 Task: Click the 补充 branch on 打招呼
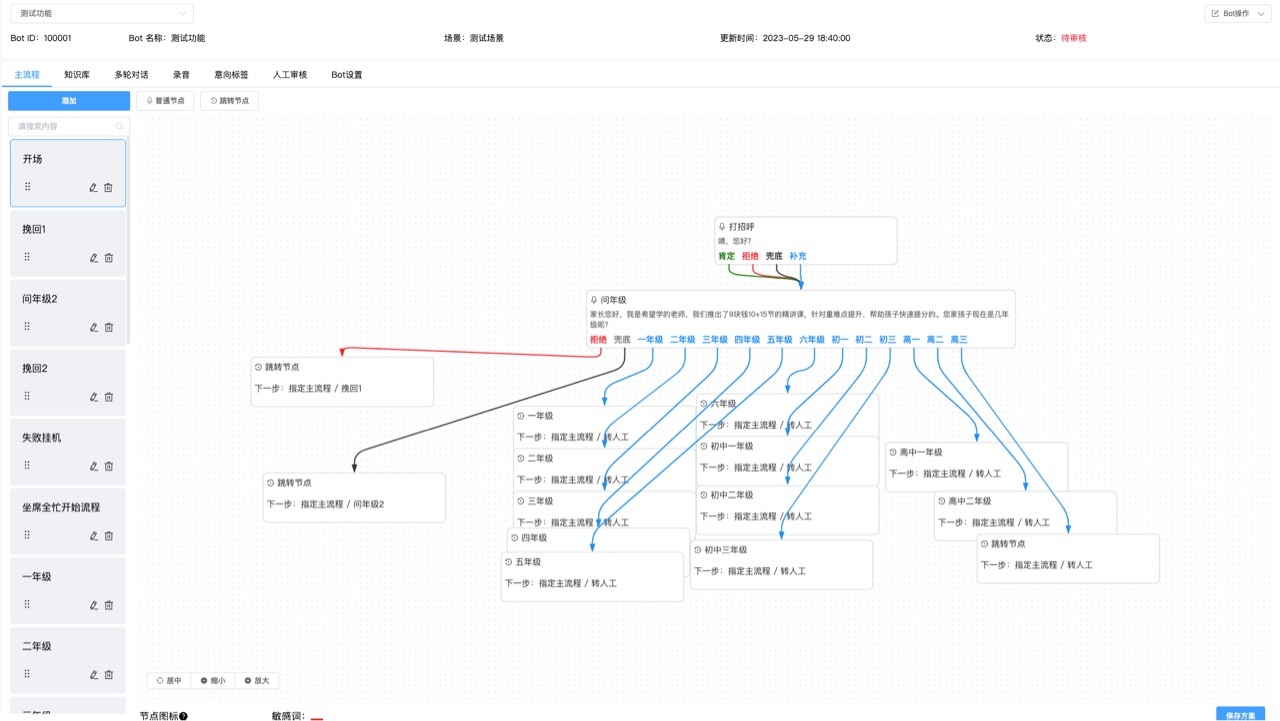pos(798,256)
